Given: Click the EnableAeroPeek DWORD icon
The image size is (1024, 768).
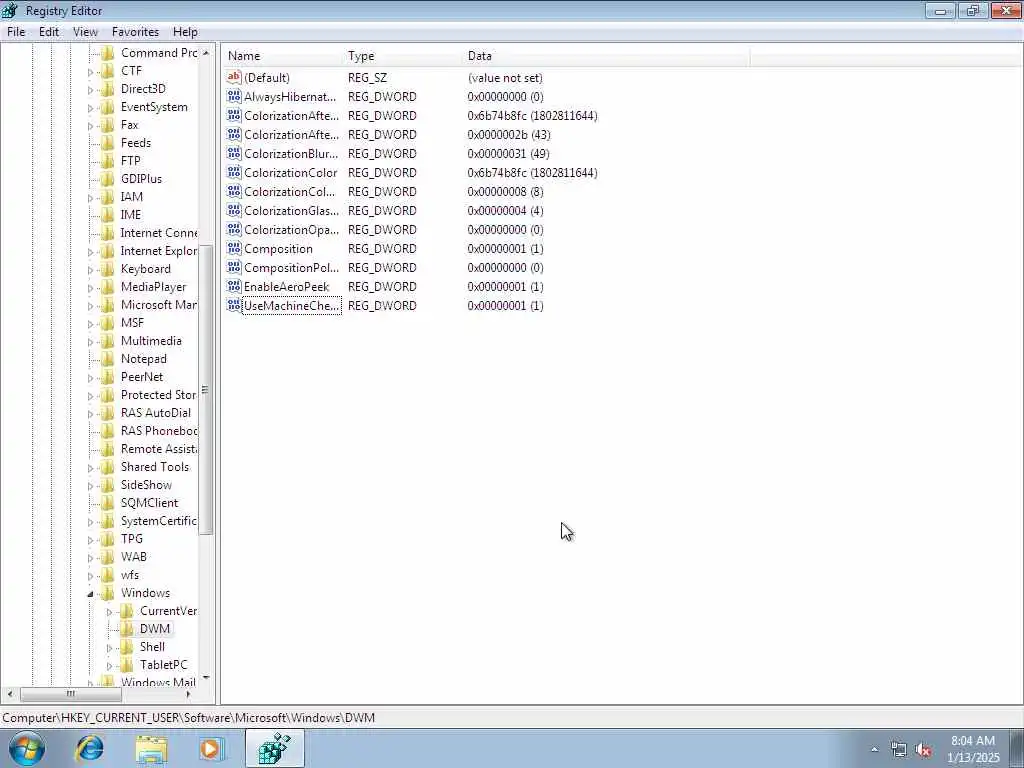Looking at the screenshot, I should coord(234,286).
